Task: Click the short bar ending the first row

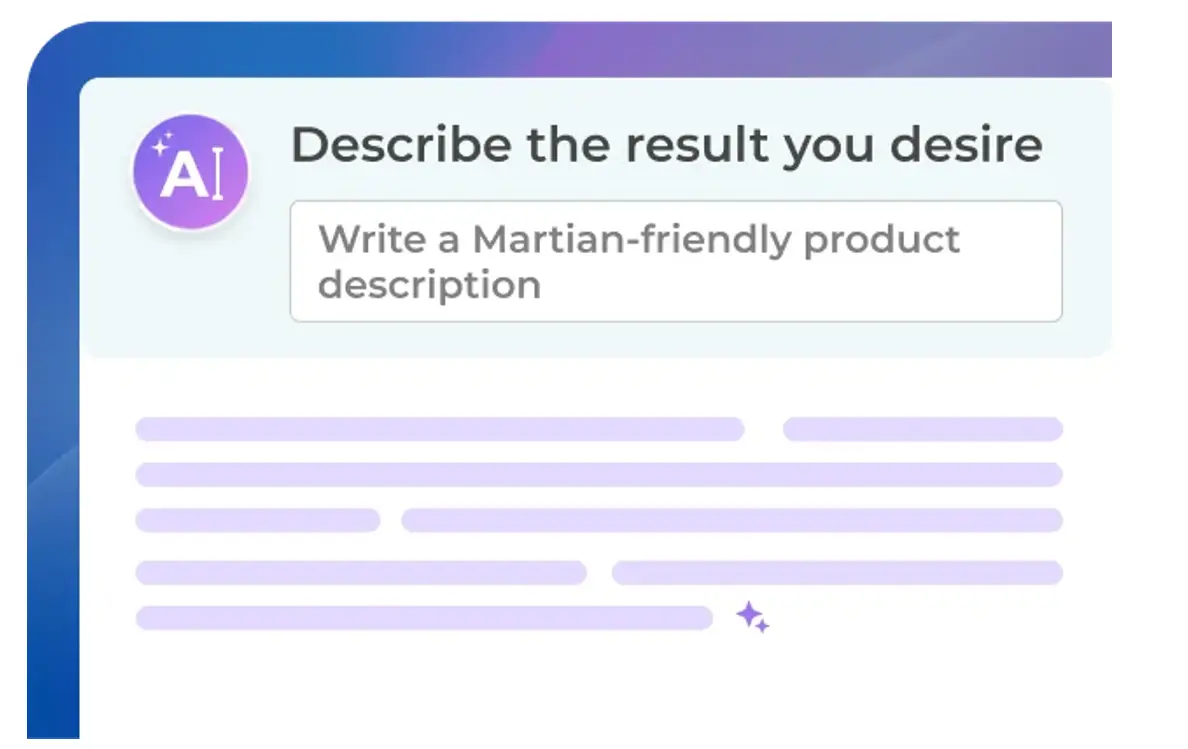Action: tap(921, 429)
